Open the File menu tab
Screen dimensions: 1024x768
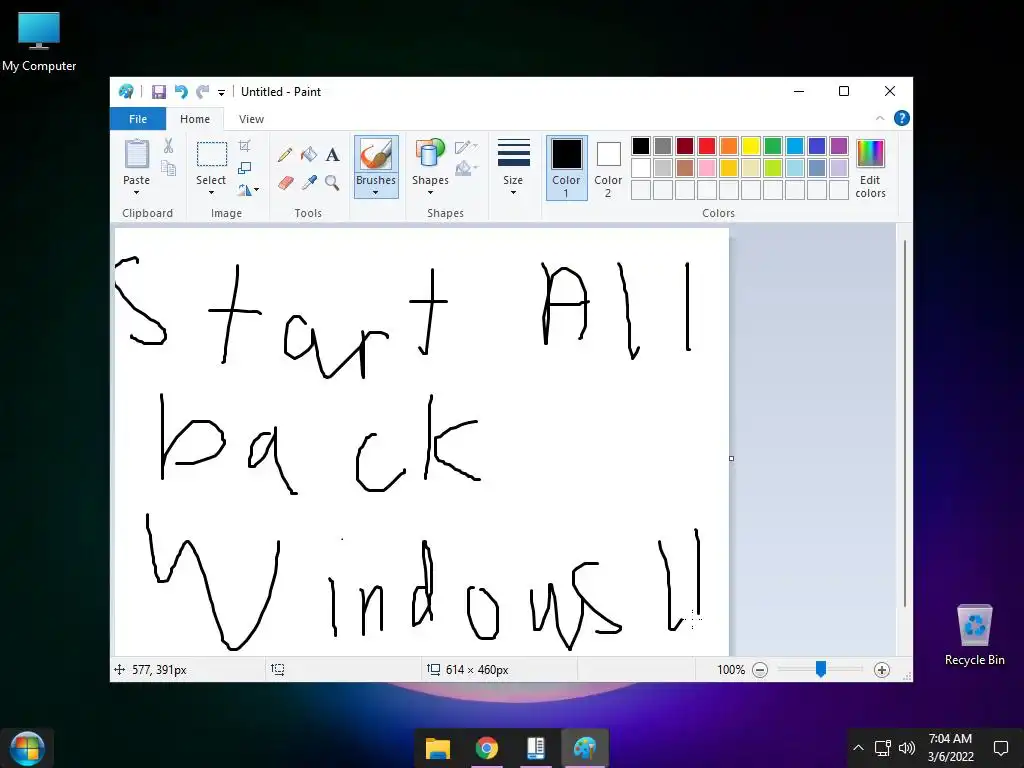tap(138, 119)
